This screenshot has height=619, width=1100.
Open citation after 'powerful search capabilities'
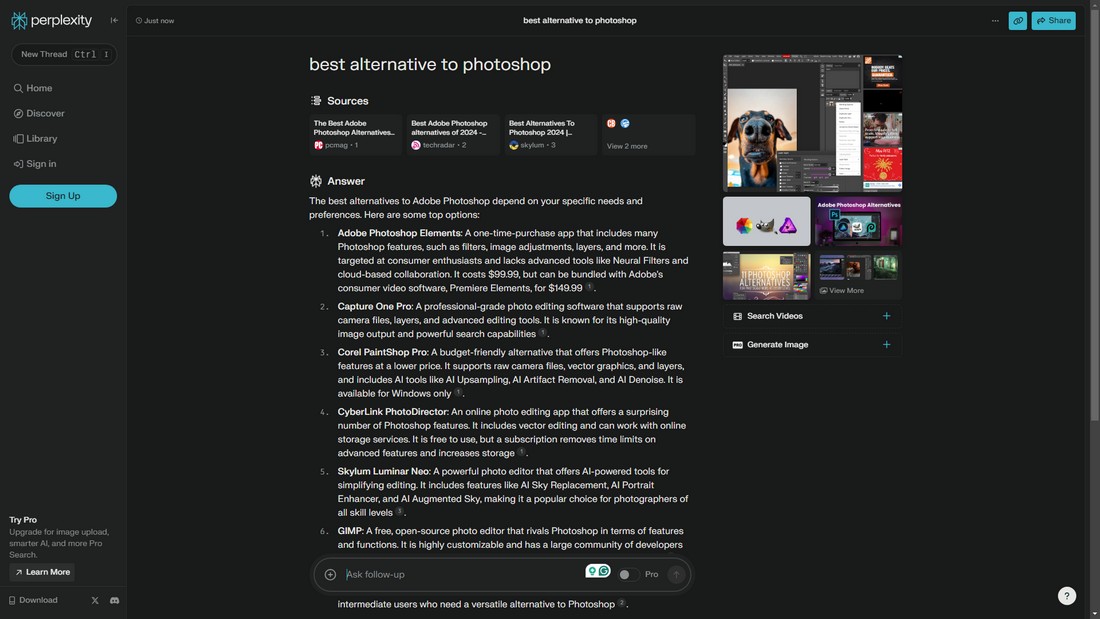[x=542, y=333]
